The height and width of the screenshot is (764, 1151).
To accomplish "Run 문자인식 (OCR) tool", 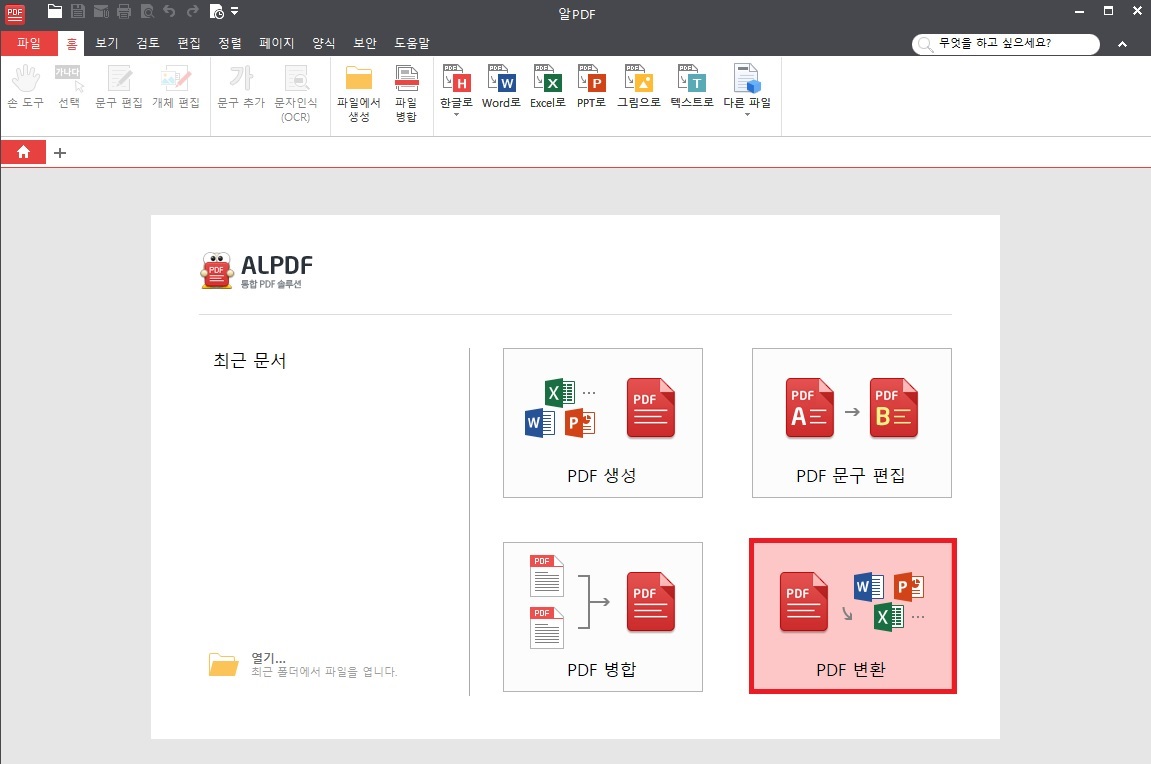I will pos(296,93).
